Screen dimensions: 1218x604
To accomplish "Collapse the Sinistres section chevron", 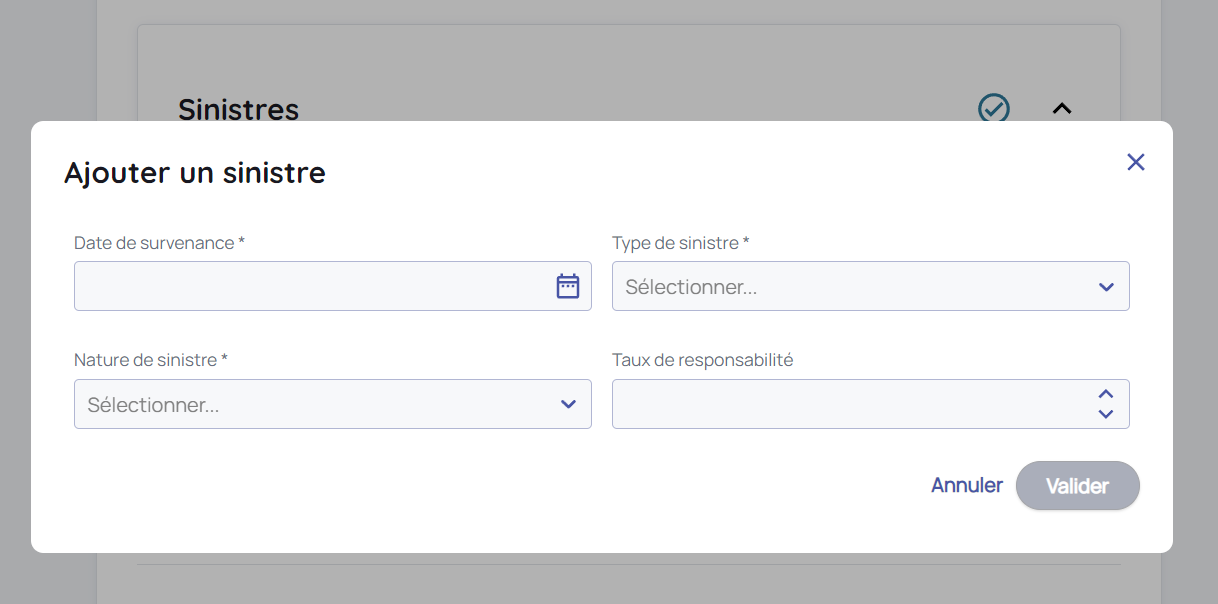I will [1061, 108].
